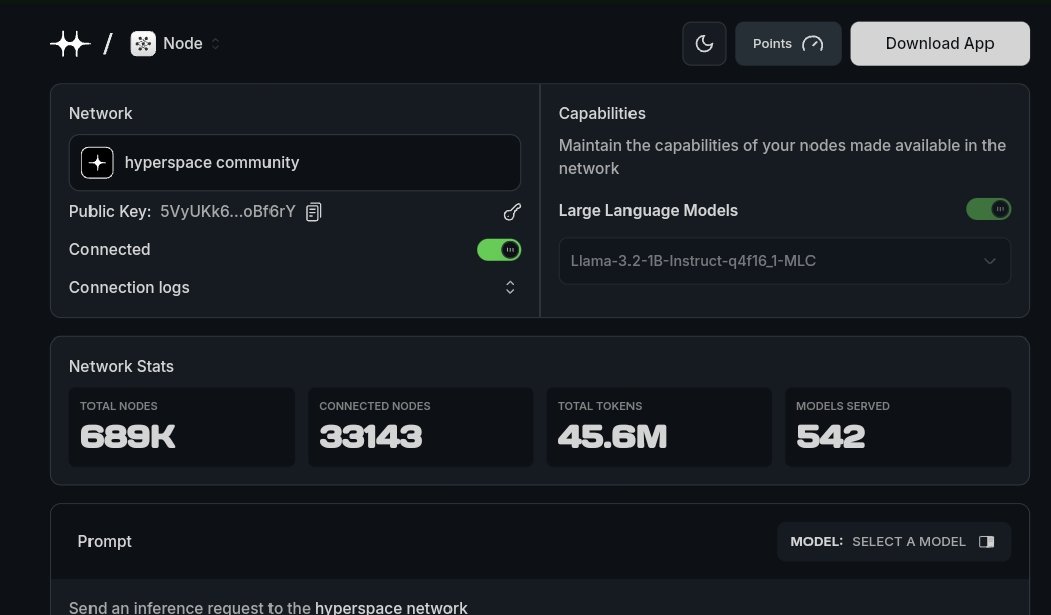Open the Node switcher dropdown
This screenshot has width=1051, height=615.
(215, 44)
